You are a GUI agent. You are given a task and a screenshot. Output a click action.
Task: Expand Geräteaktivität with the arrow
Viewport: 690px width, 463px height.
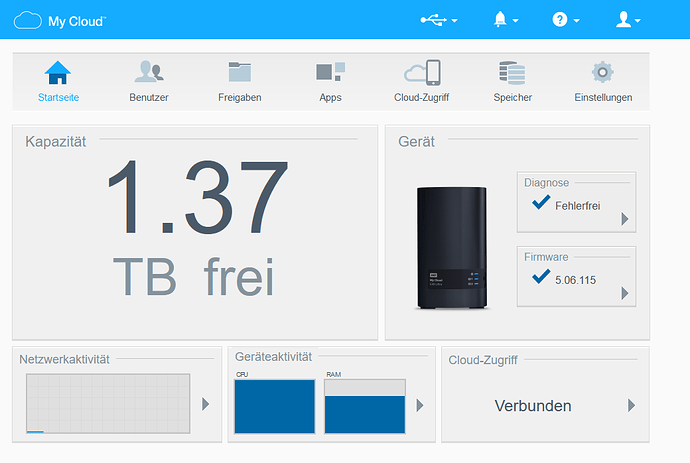pos(420,405)
